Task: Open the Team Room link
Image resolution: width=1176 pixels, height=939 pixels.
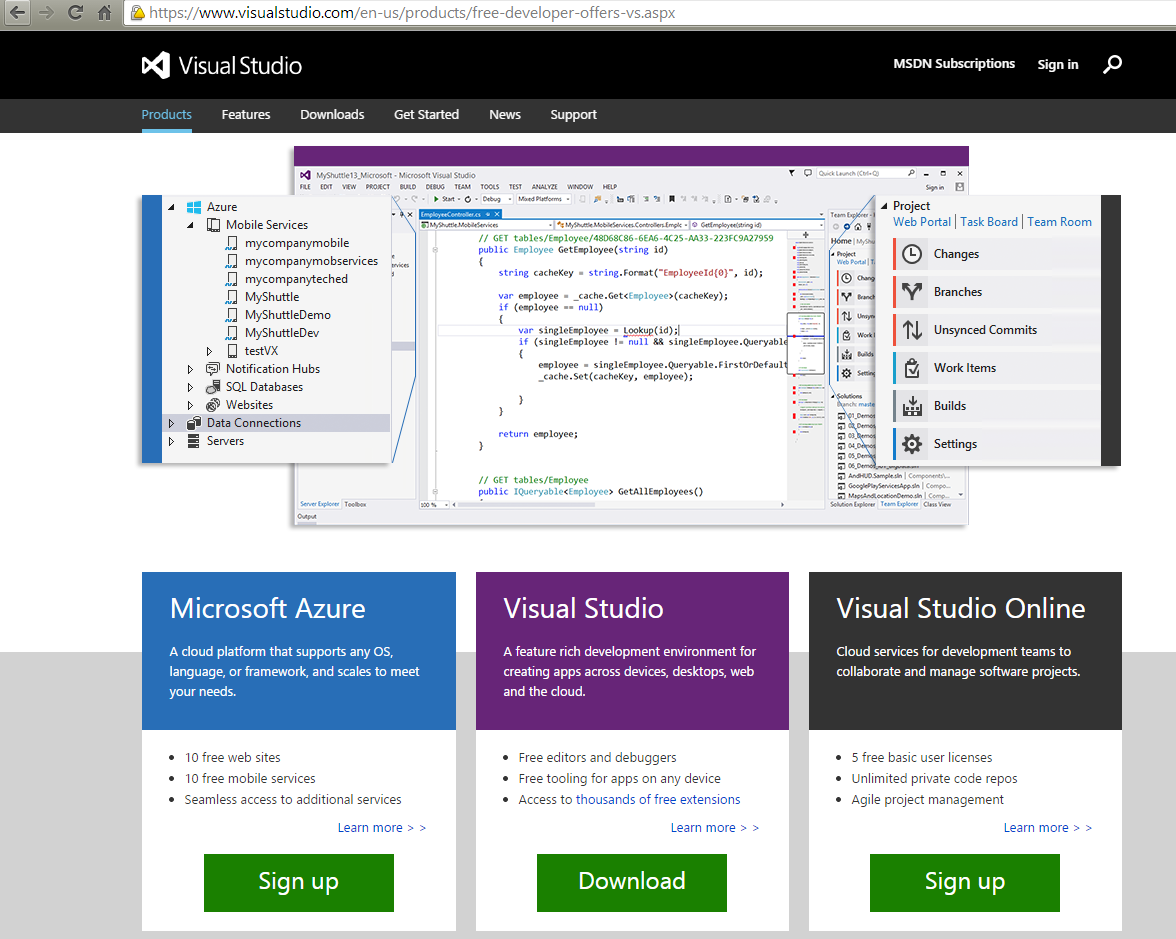Action: (x=1060, y=222)
